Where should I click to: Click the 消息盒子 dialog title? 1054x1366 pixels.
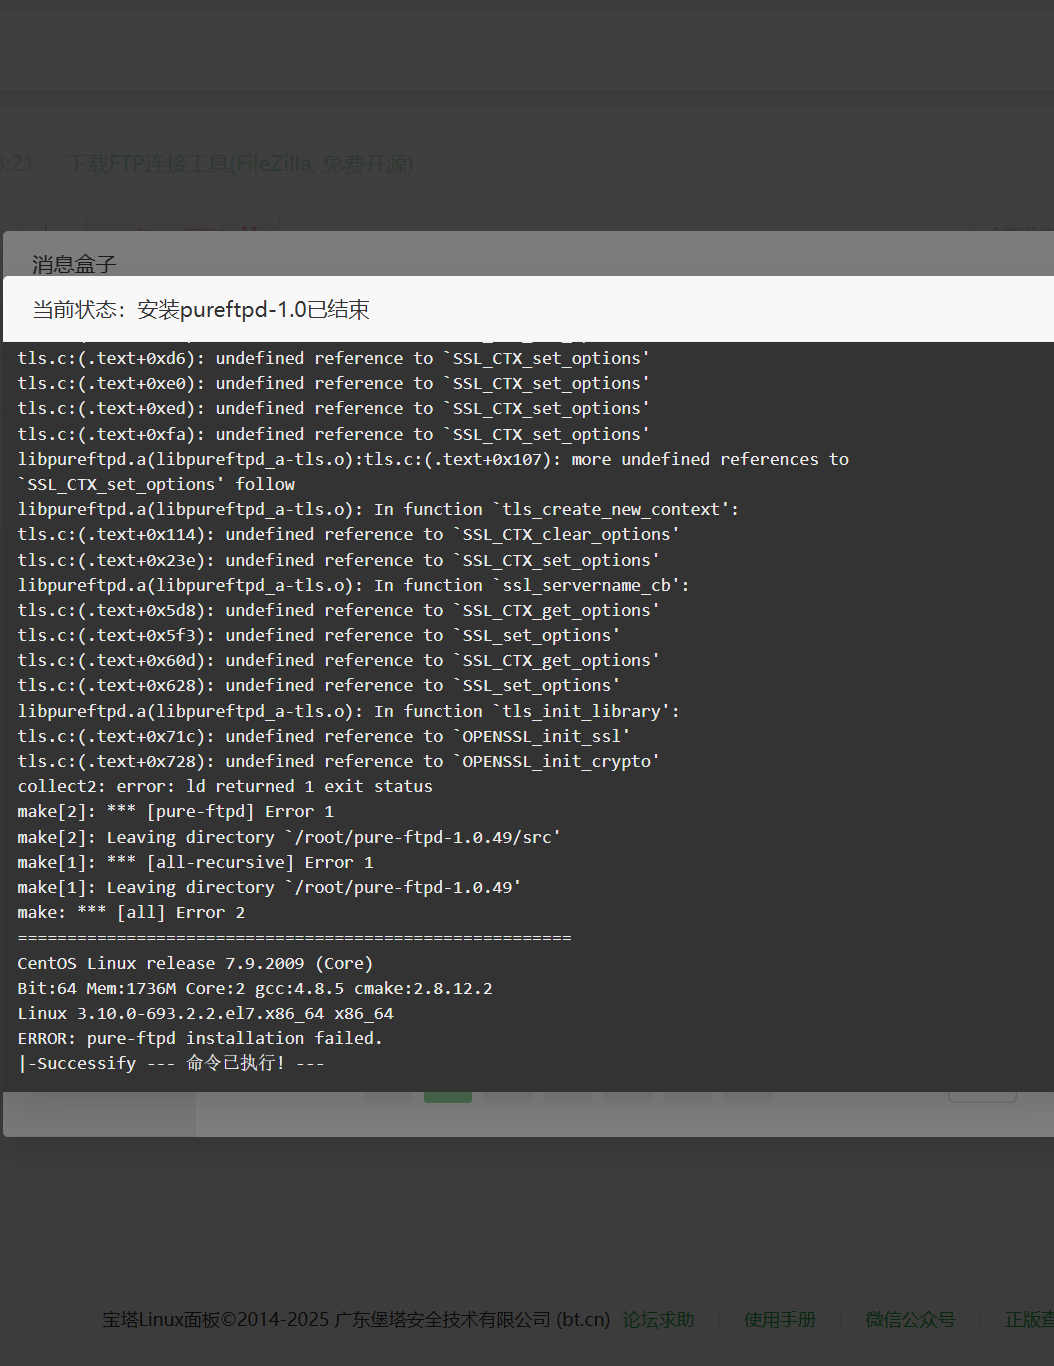[74, 264]
